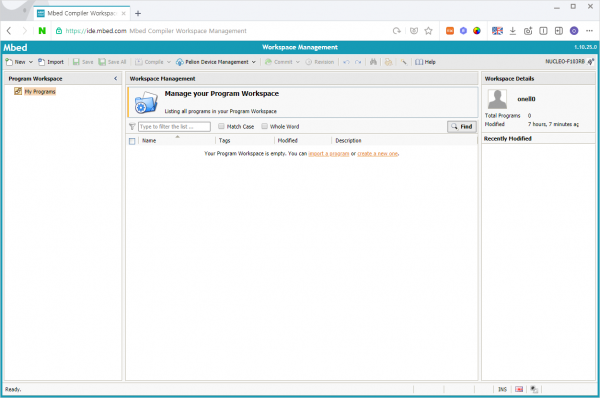This screenshot has width=600, height=398.
Task: Click the Find button
Action: point(462,127)
